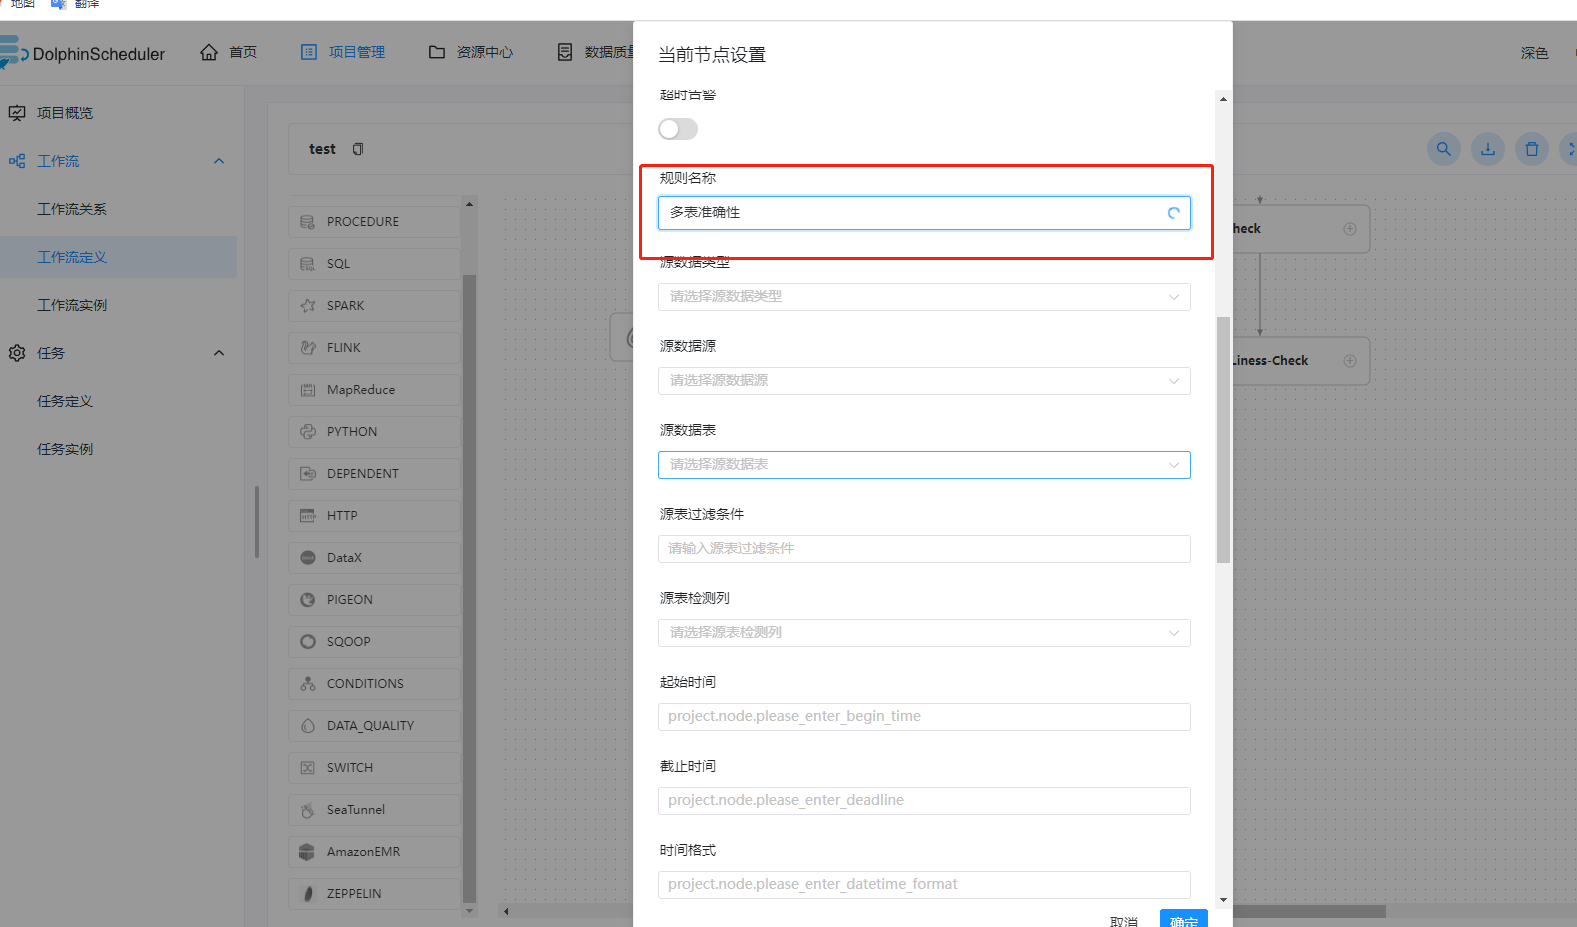Screen dimensions: 1577x927
Task: Open the 规则名称 dropdown
Action: (924, 213)
